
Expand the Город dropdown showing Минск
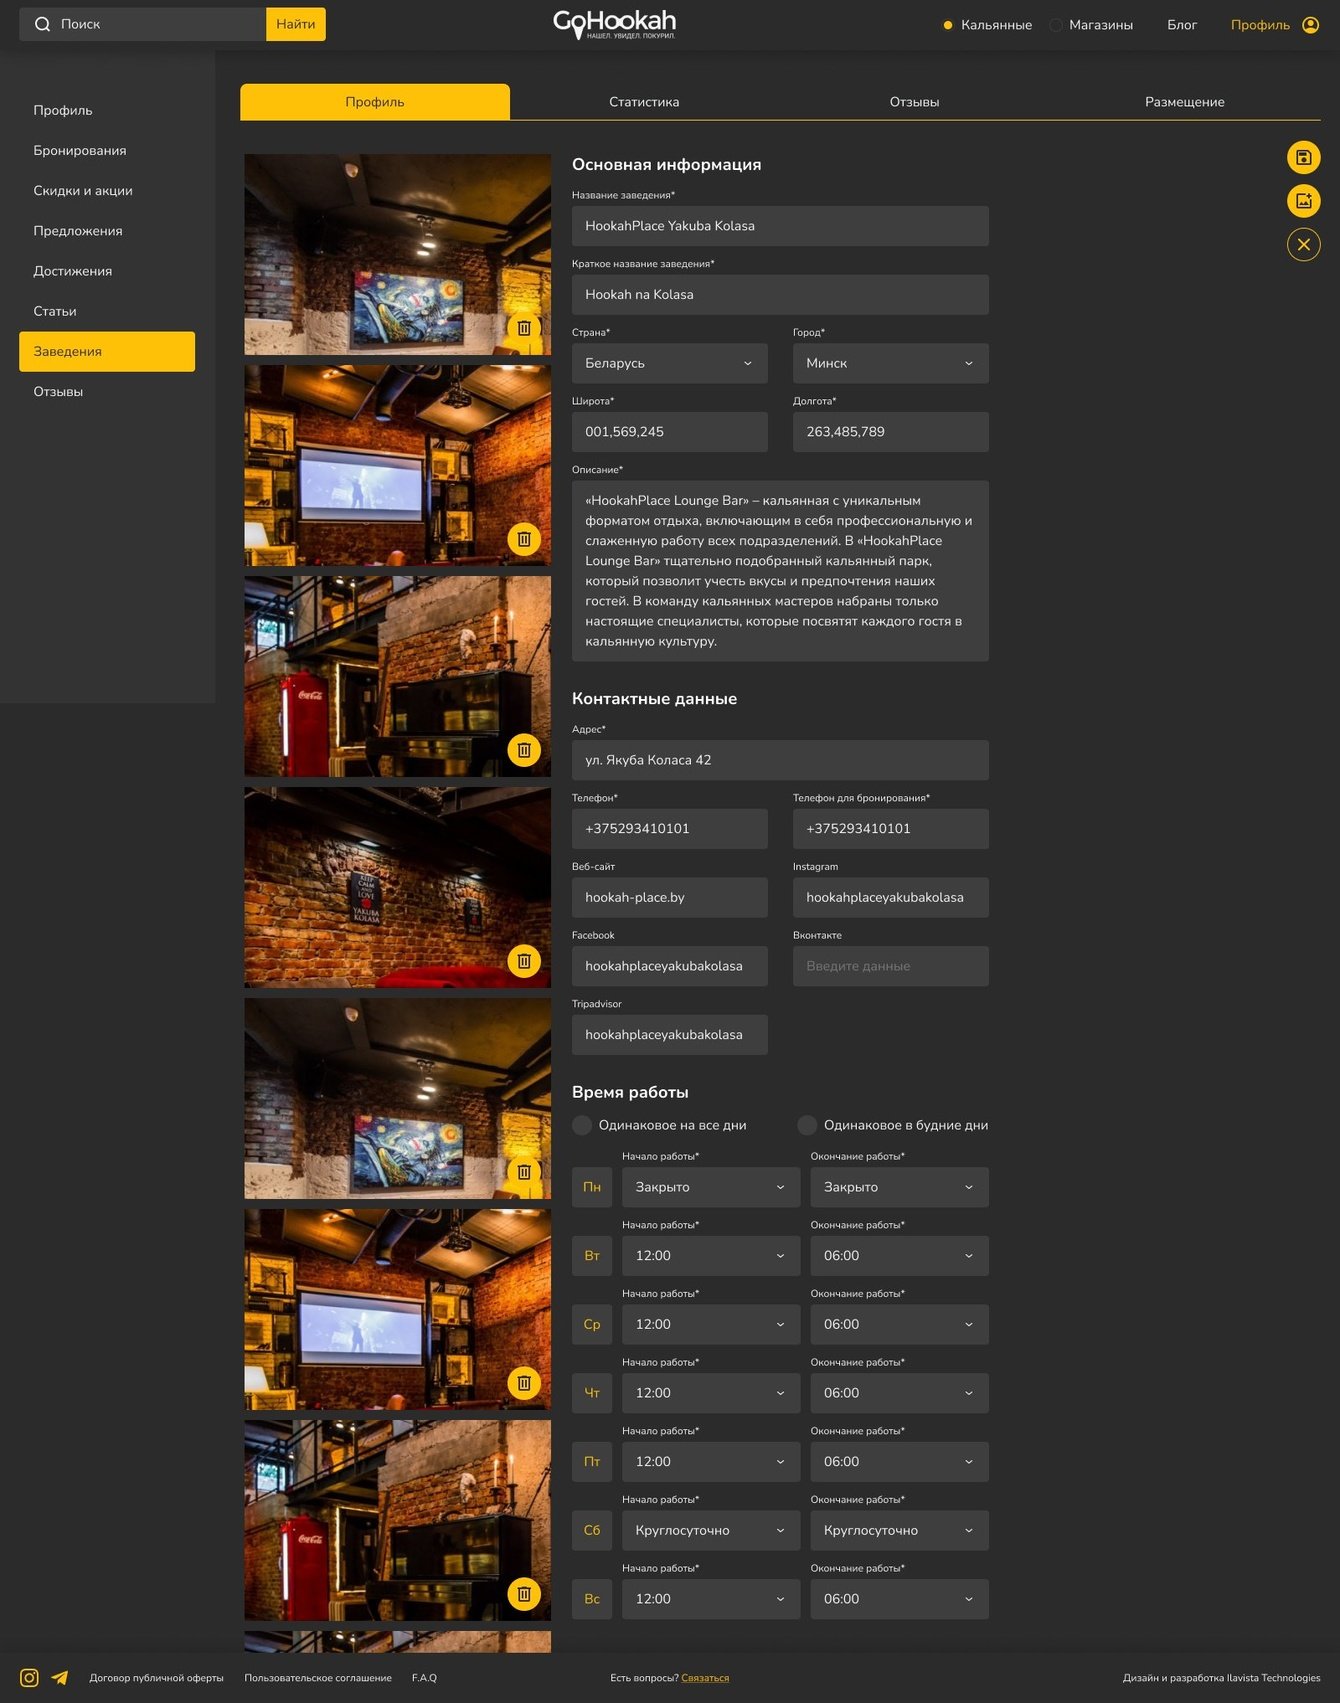[891, 363]
